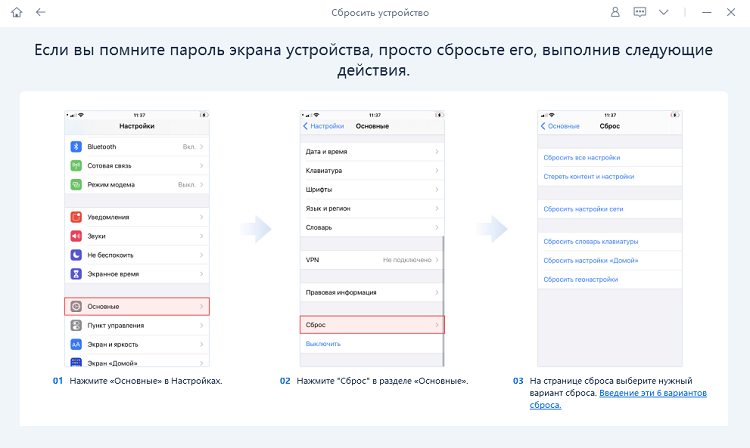Click the step text Нажмите "Сброс" в разделе «Основные»
This screenshot has height=448, width=750.
(382, 381)
